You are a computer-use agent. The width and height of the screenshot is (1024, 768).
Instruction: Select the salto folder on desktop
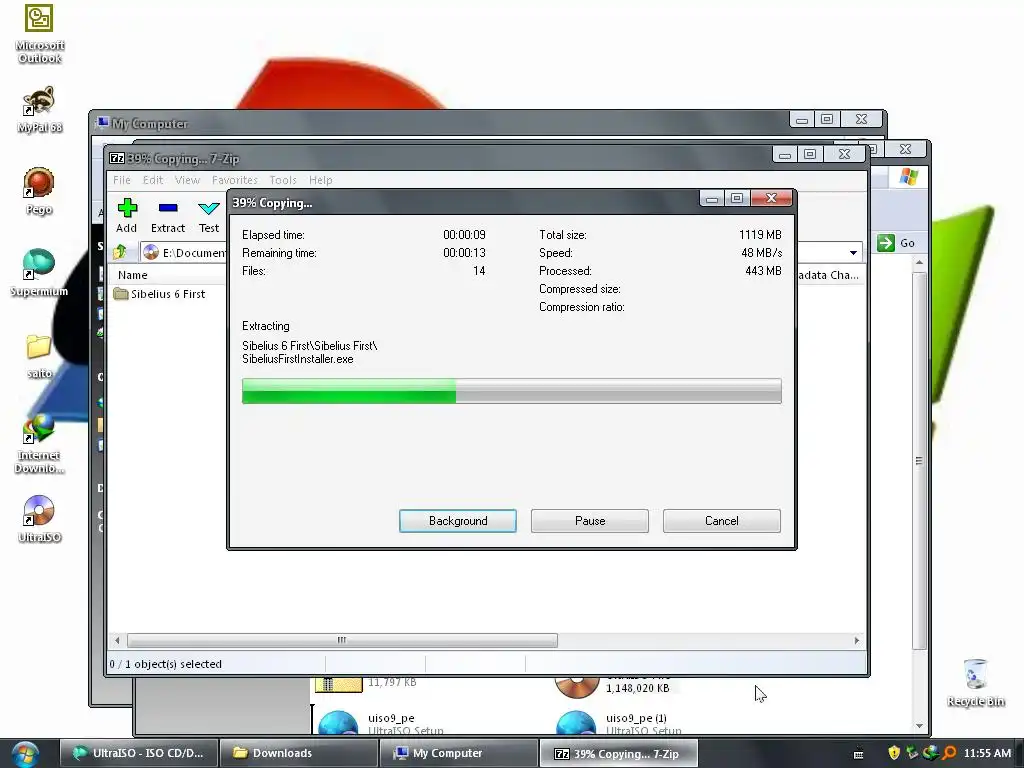39,356
